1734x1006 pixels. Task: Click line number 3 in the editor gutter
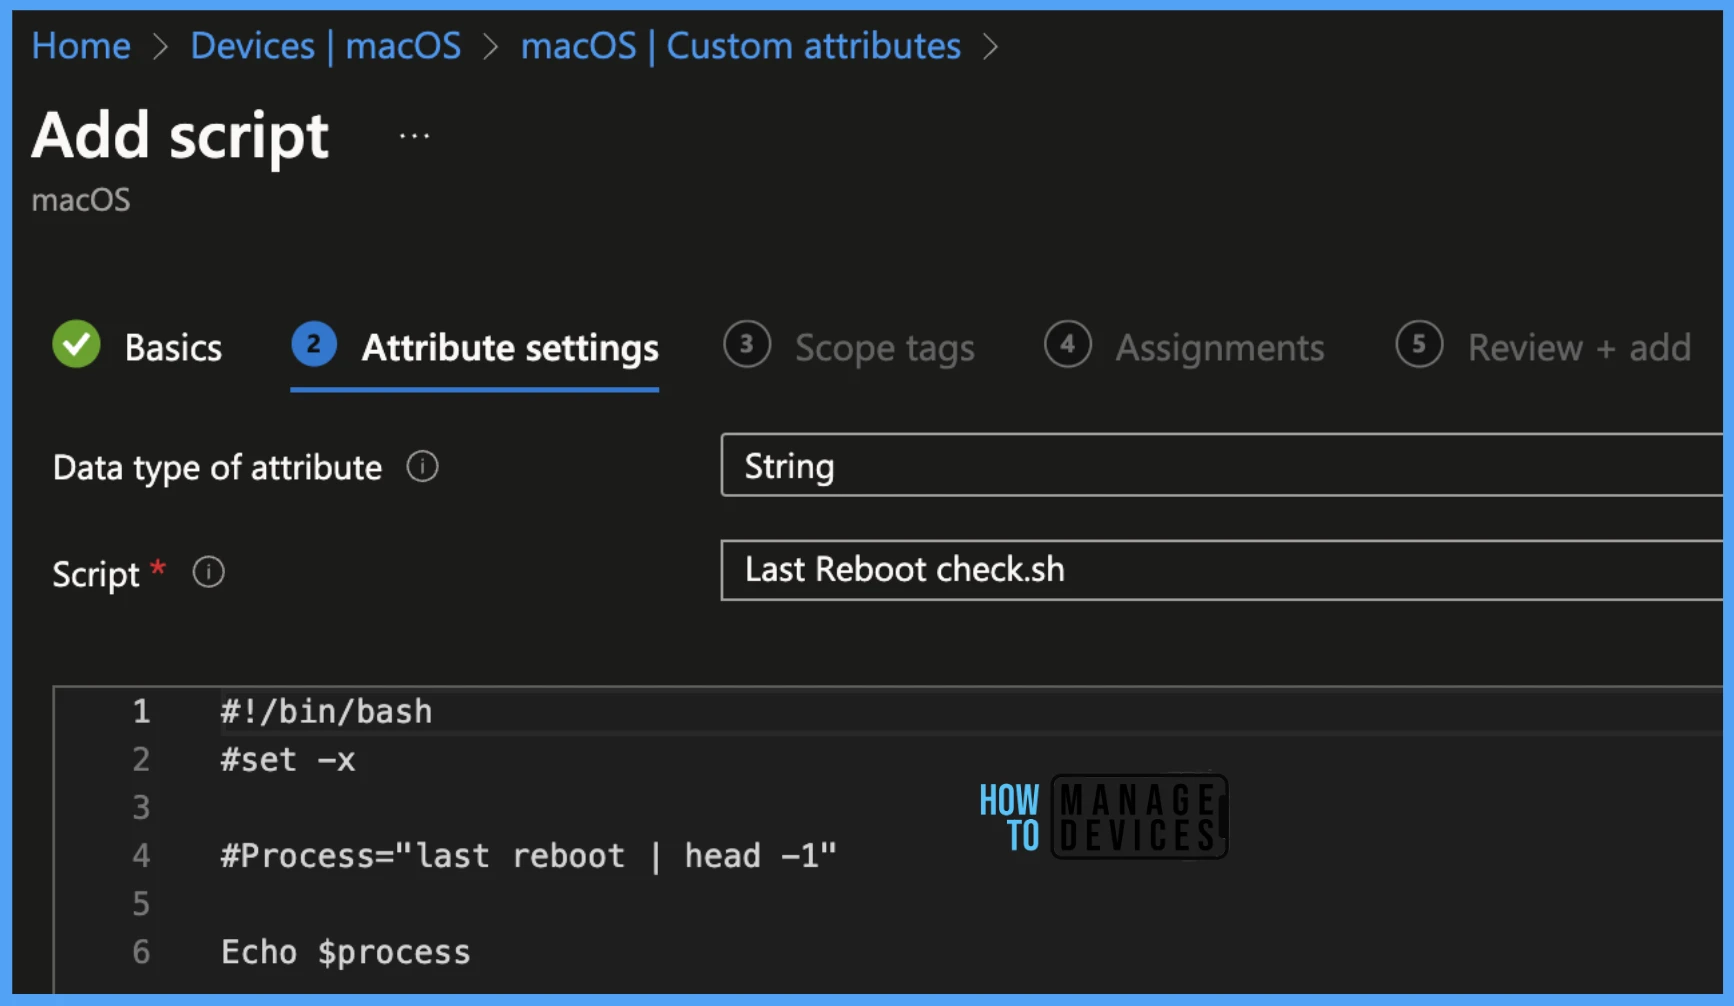pyautogui.click(x=141, y=808)
